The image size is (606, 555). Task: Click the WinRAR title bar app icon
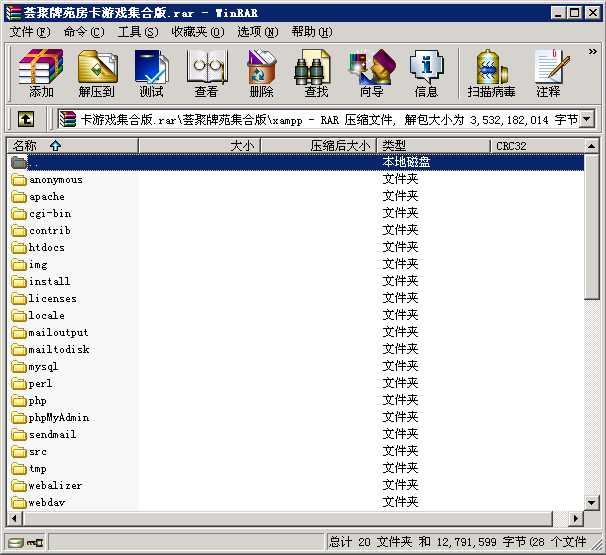tap(13, 13)
